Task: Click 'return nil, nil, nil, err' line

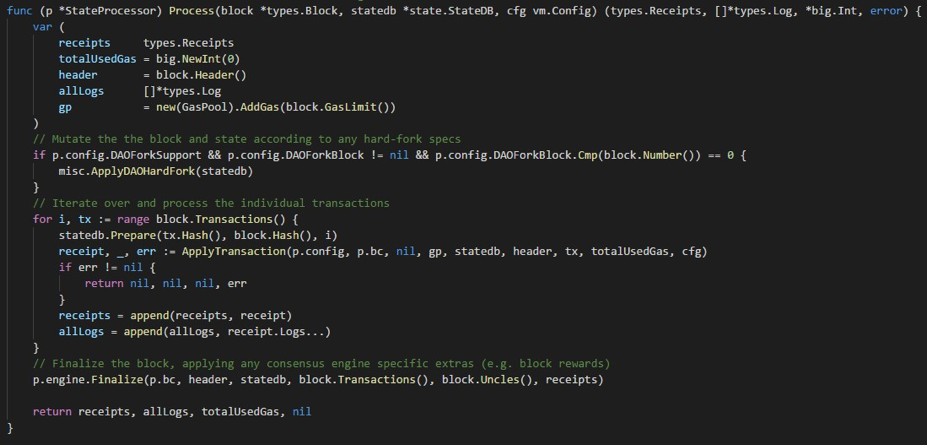Action: coord(166,284)
